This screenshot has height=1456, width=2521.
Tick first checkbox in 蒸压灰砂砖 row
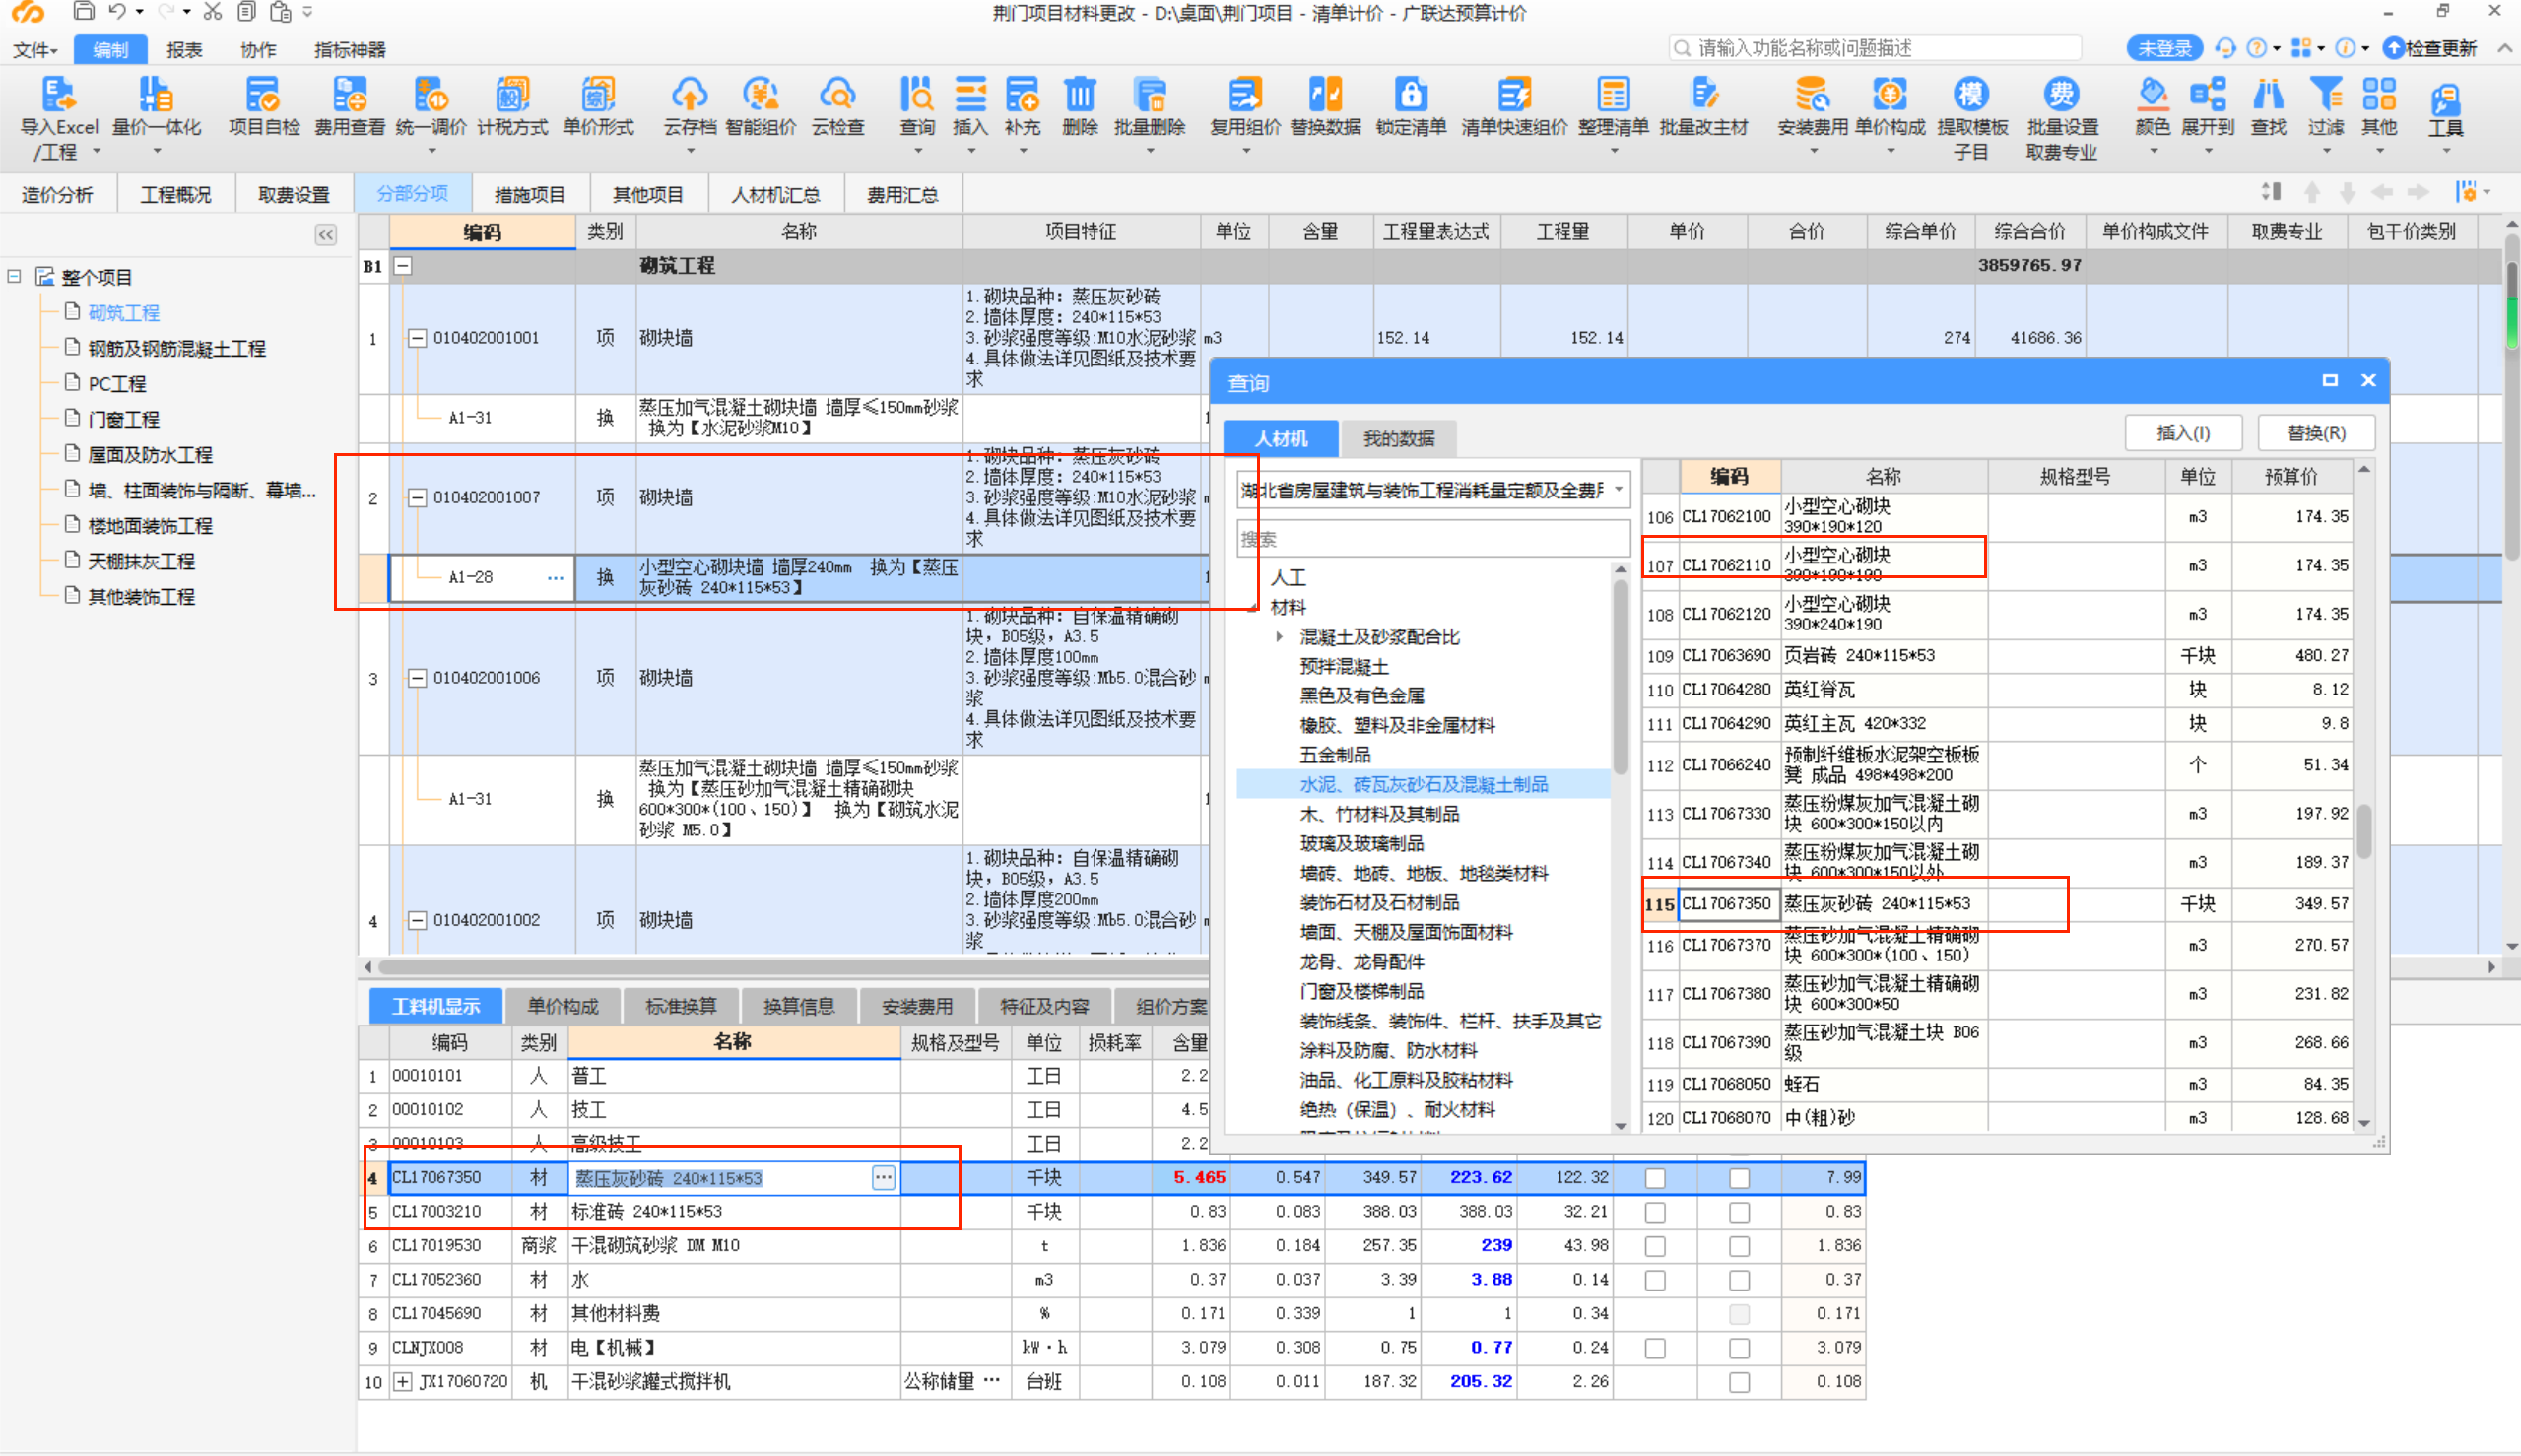[x=1655, y=1178]
